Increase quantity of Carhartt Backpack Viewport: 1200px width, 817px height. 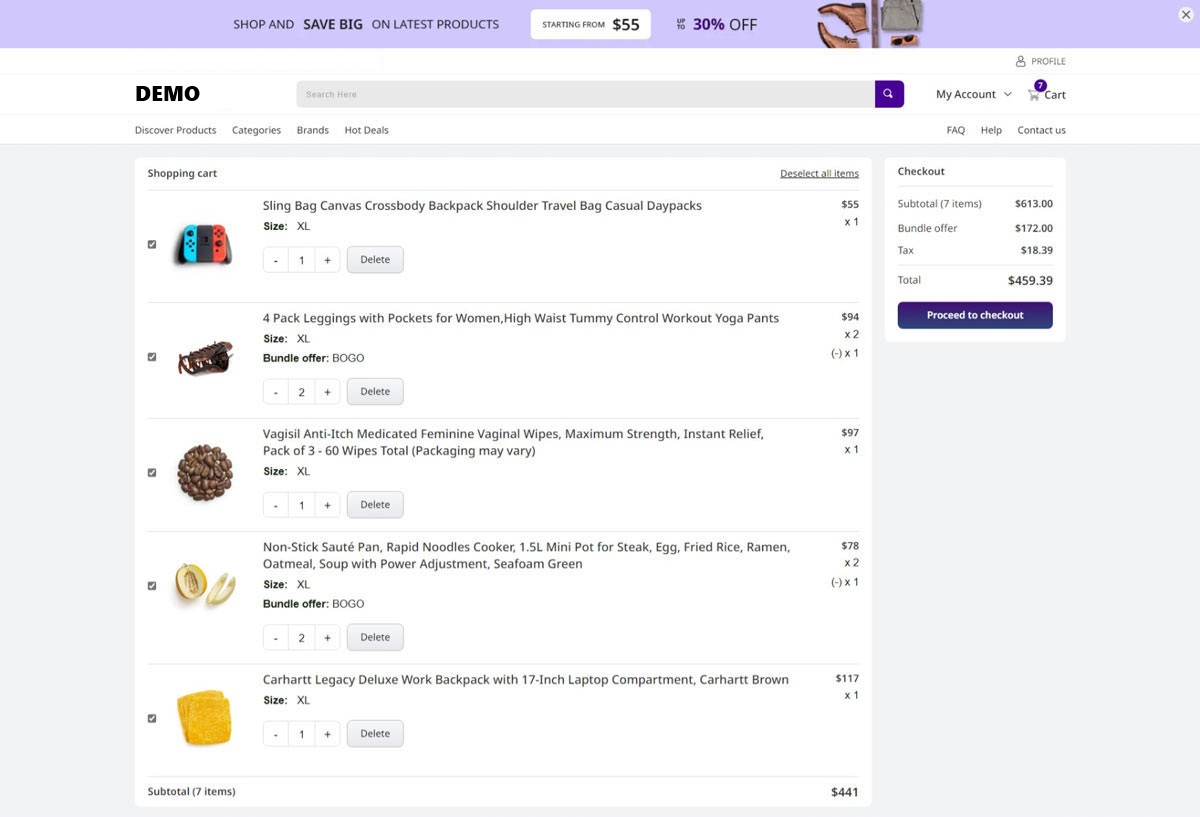tap(327, 734)
